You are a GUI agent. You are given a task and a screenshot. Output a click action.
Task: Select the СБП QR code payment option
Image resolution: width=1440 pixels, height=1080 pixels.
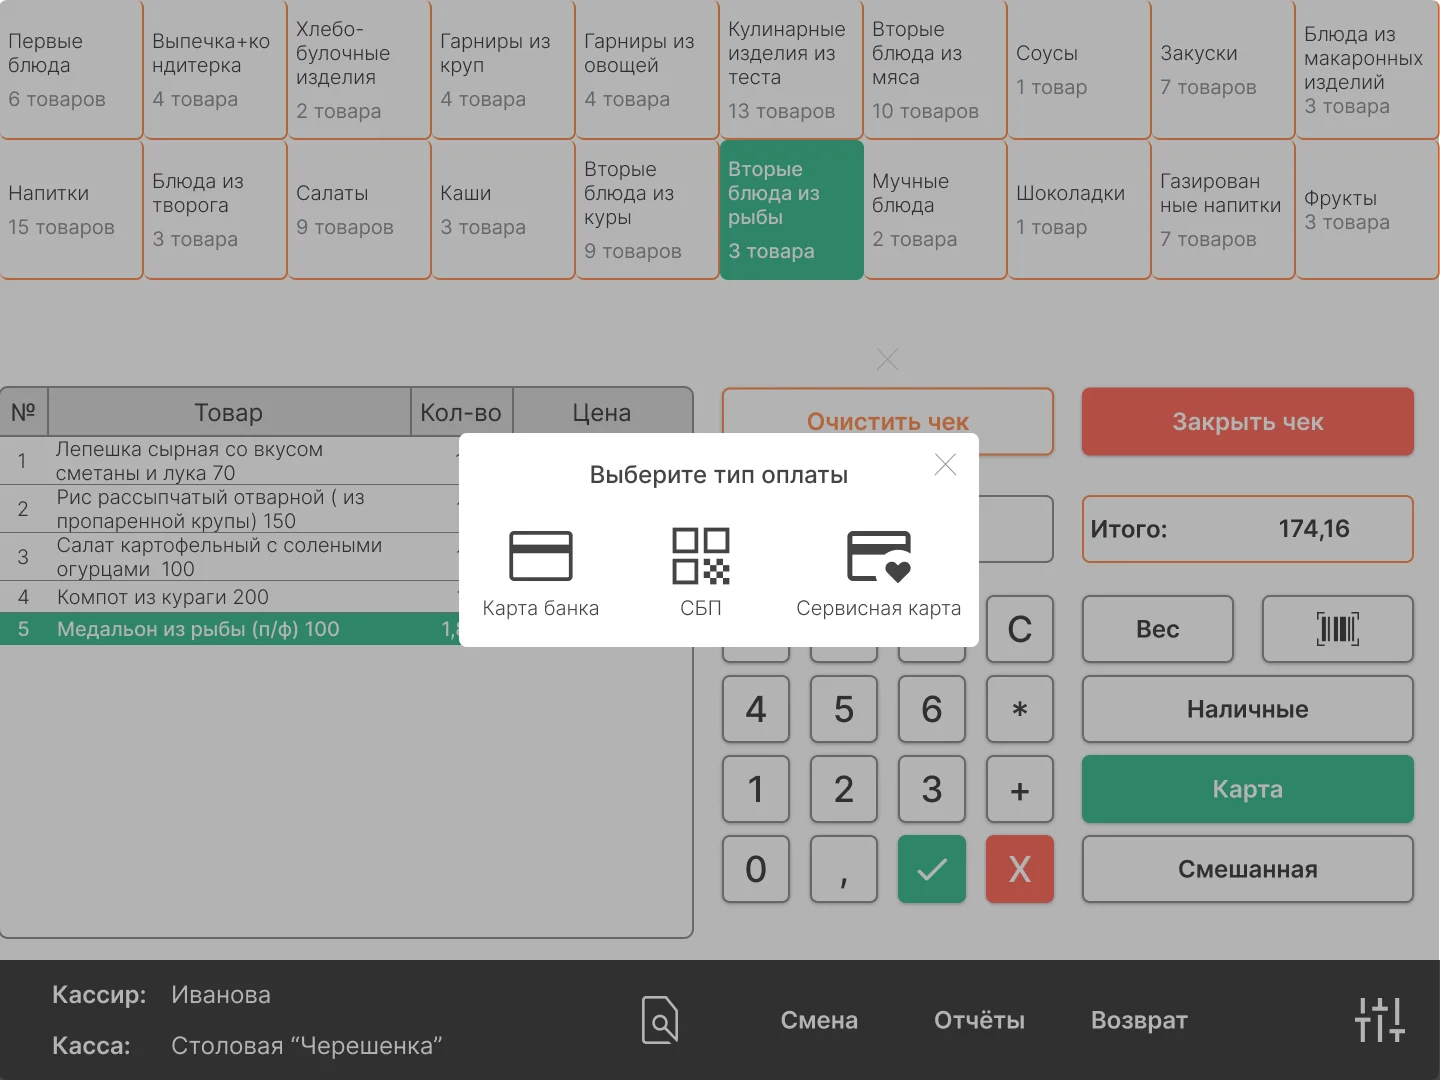click(701, 556)
